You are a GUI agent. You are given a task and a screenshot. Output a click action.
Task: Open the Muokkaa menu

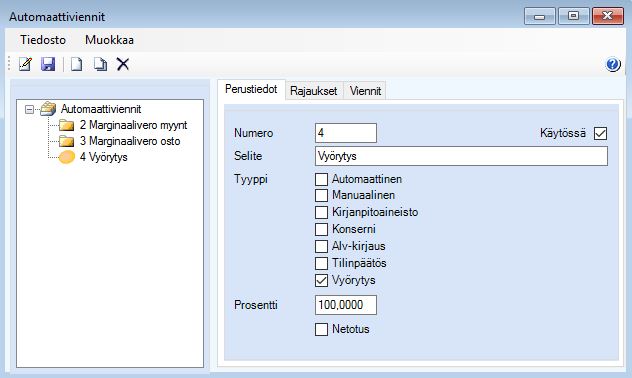click(109, 40)
